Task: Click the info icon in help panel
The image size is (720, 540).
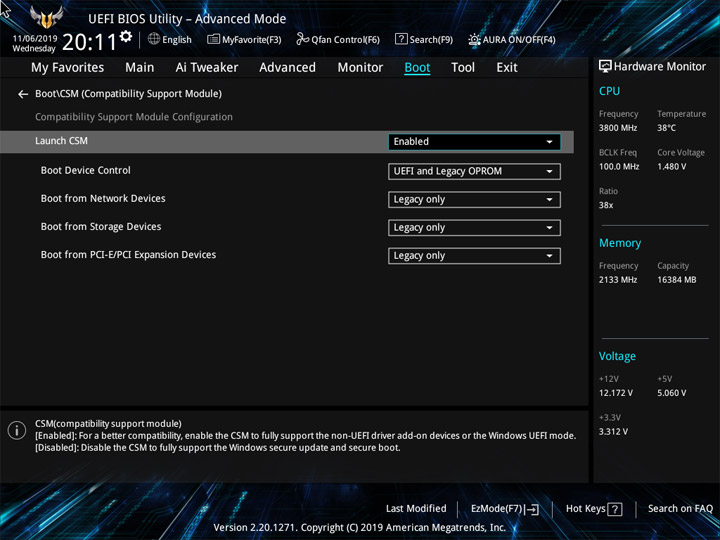Action: (17, 431)
